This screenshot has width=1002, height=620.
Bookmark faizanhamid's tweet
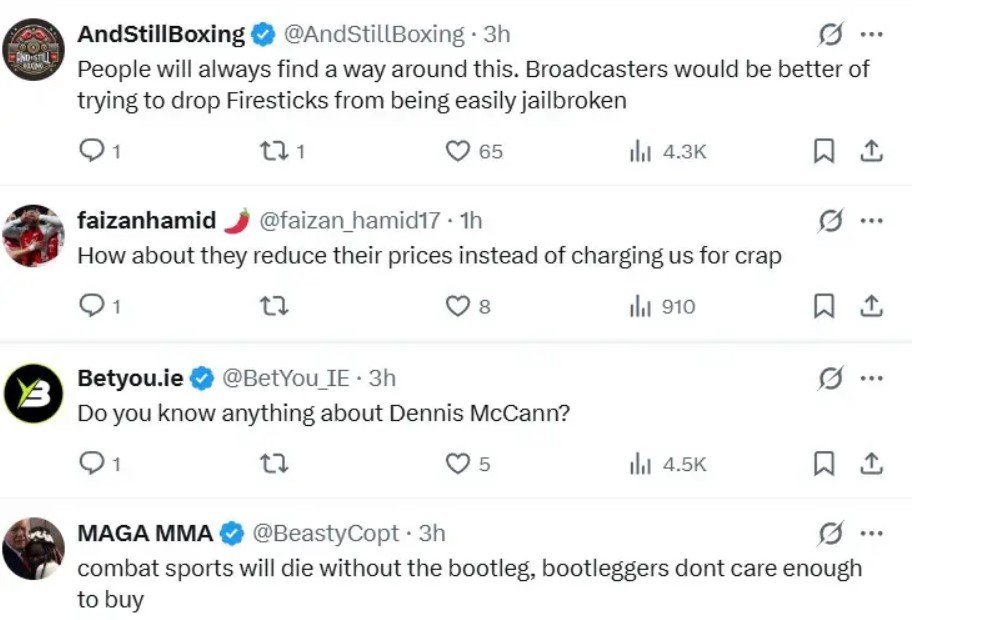(x=823, y=306)
